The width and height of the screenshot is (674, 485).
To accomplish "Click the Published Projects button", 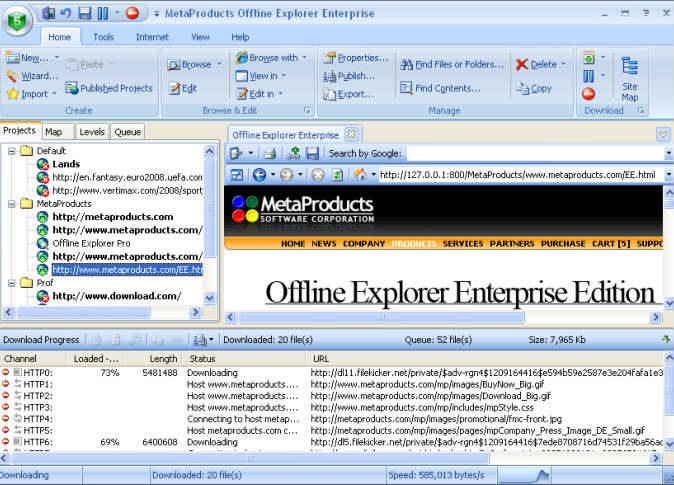I will point(108,88).
